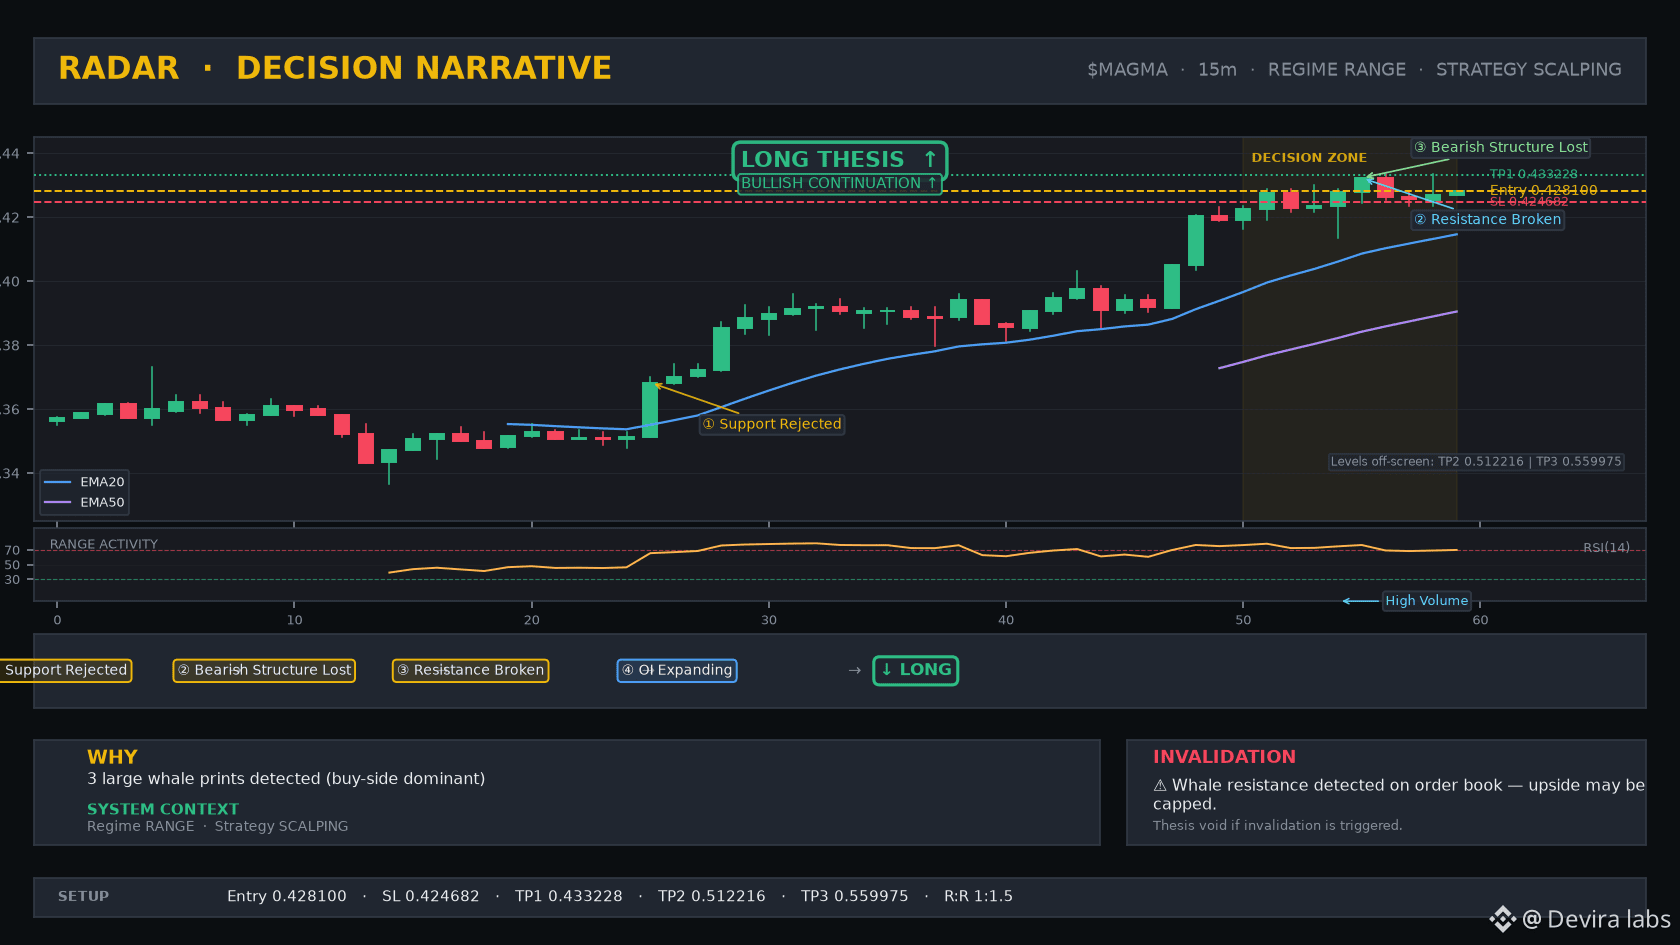
Task: Click the Resistance Broken annotation on the chart
Action: [x=1487, y=219]
